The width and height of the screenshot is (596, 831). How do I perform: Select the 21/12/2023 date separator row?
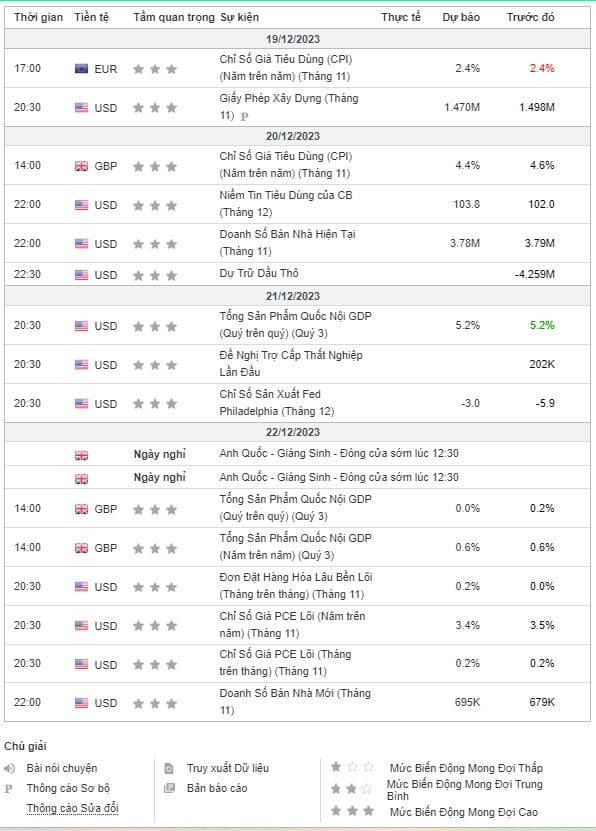click(x=297, y=296)
